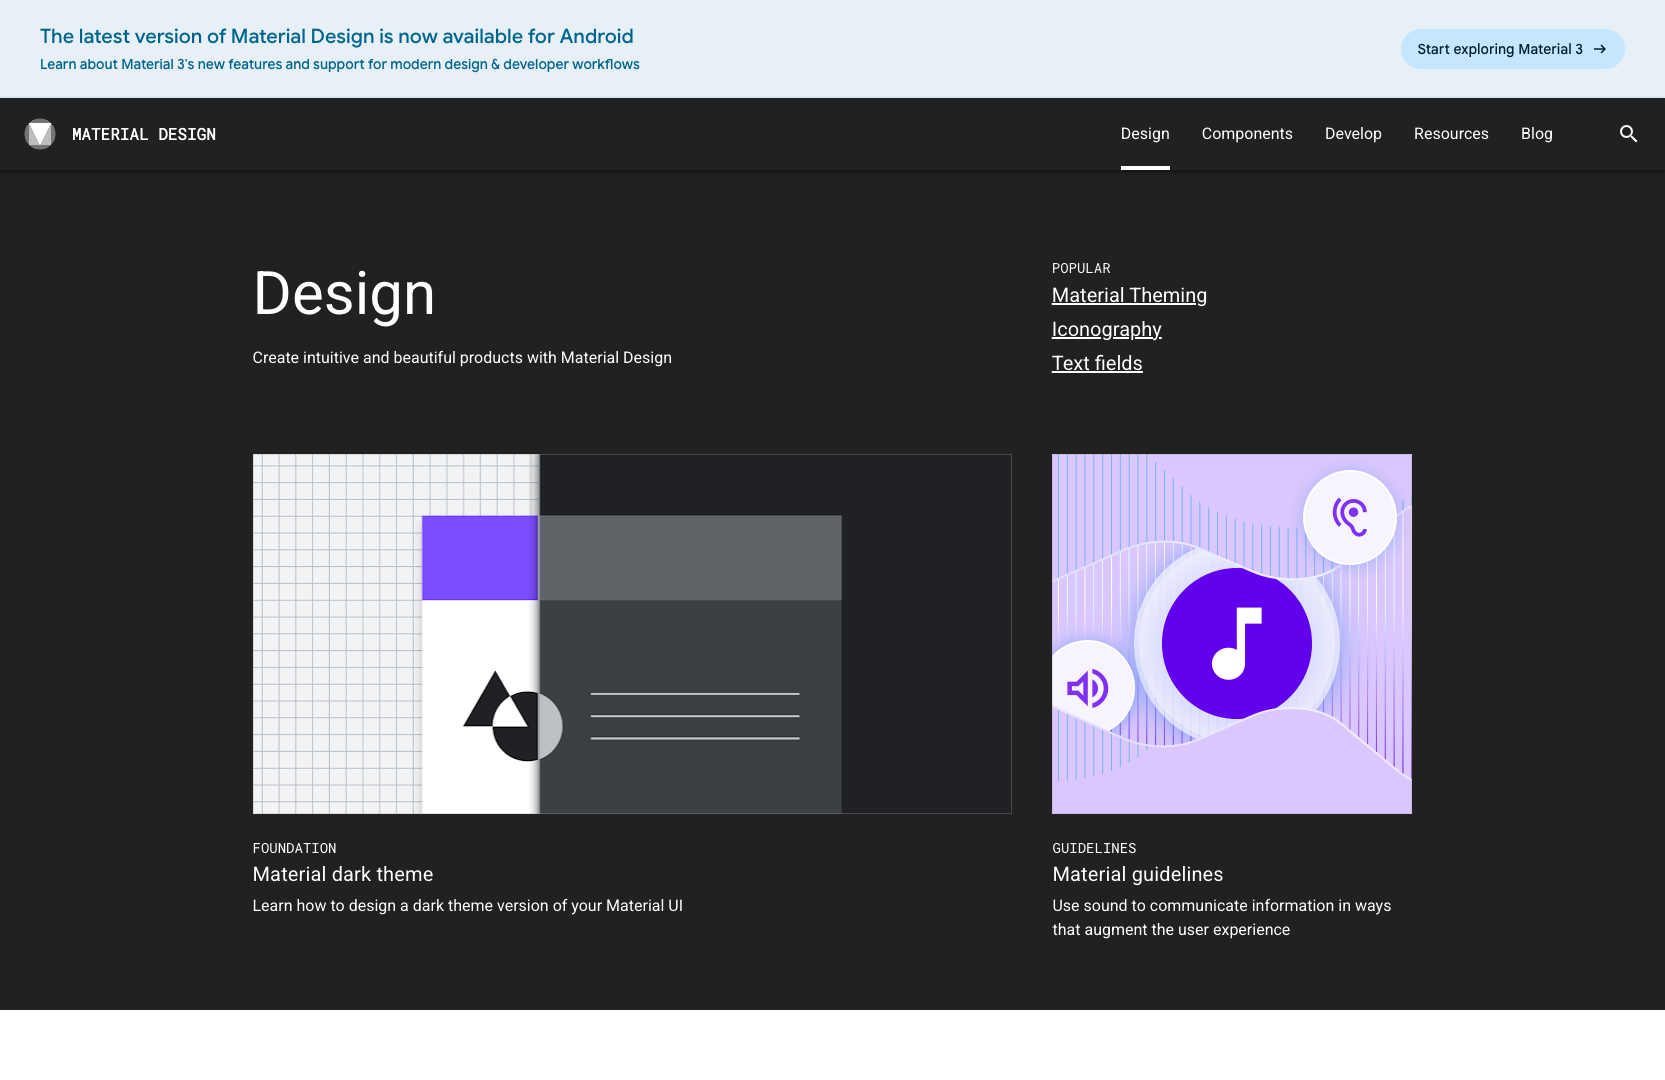This screenshot has height=1080, width=1665.
Task: Click the latest version of Material Design headline
Action: pyautogui.click(x=336, y=36)
